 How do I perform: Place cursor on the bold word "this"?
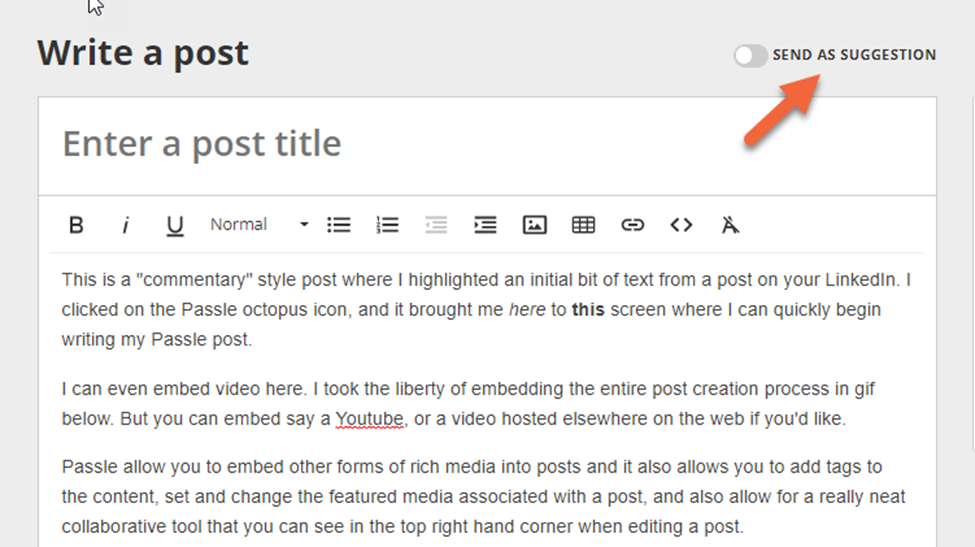[x=588, y=310]
